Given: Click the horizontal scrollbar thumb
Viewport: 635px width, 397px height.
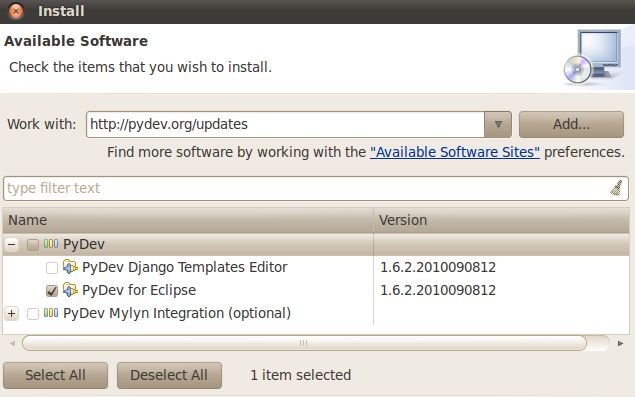Looking at the screenshot, I should [304, 344].
